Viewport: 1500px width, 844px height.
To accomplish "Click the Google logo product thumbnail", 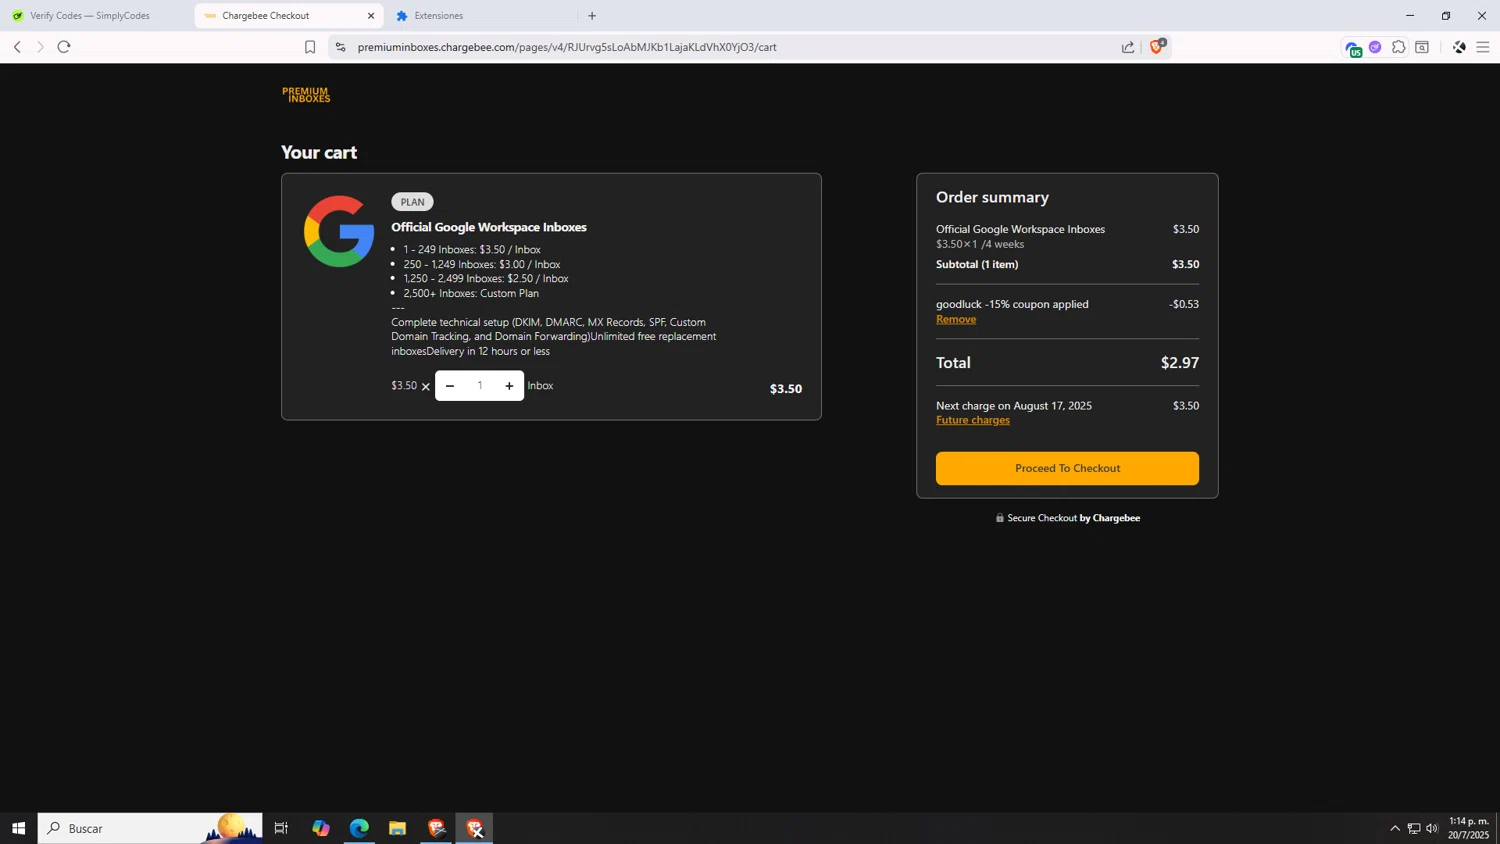I will pos(339,231).
